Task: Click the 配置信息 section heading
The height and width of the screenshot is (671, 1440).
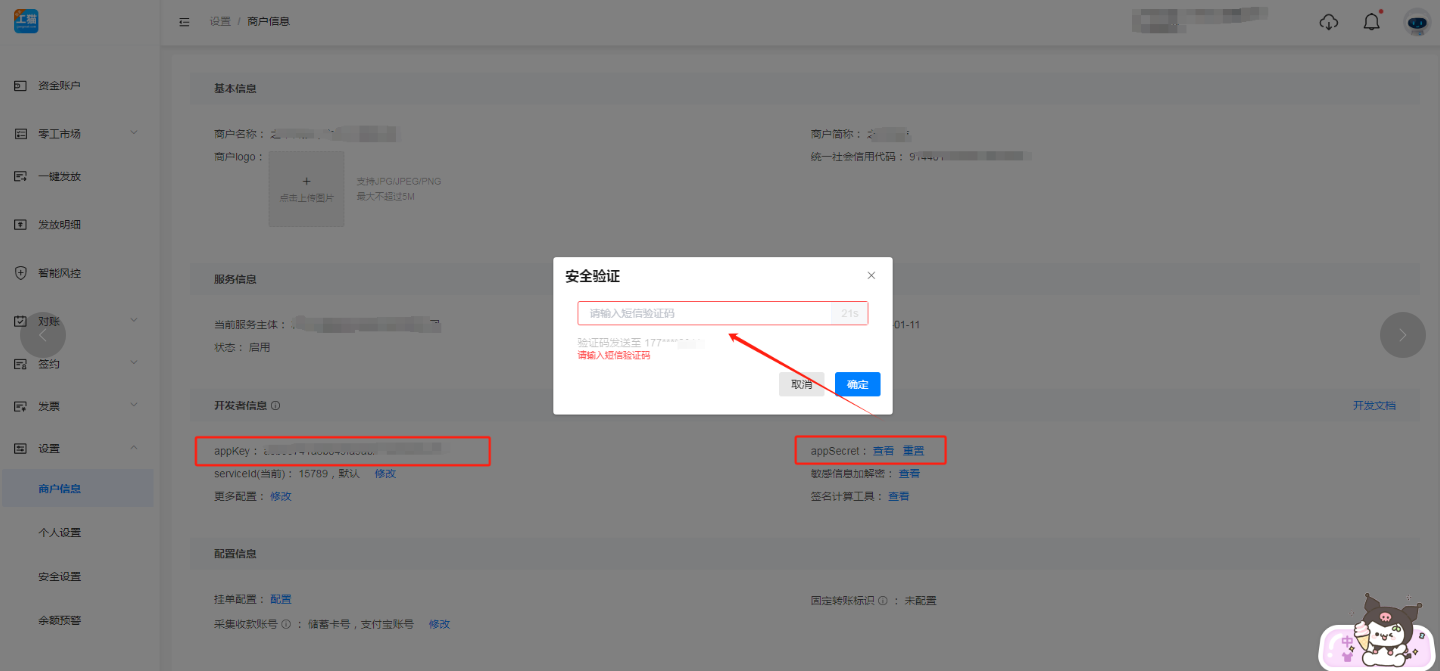Action: click(x=235, y=553)
